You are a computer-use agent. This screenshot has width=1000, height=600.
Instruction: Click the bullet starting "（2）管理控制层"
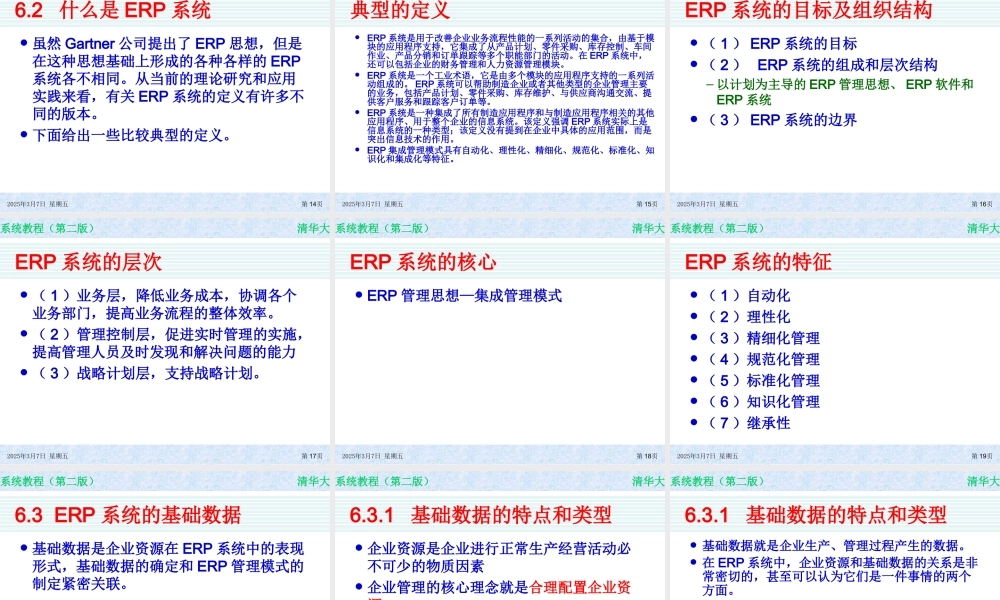pyautogui.click(x=168, y=343)
